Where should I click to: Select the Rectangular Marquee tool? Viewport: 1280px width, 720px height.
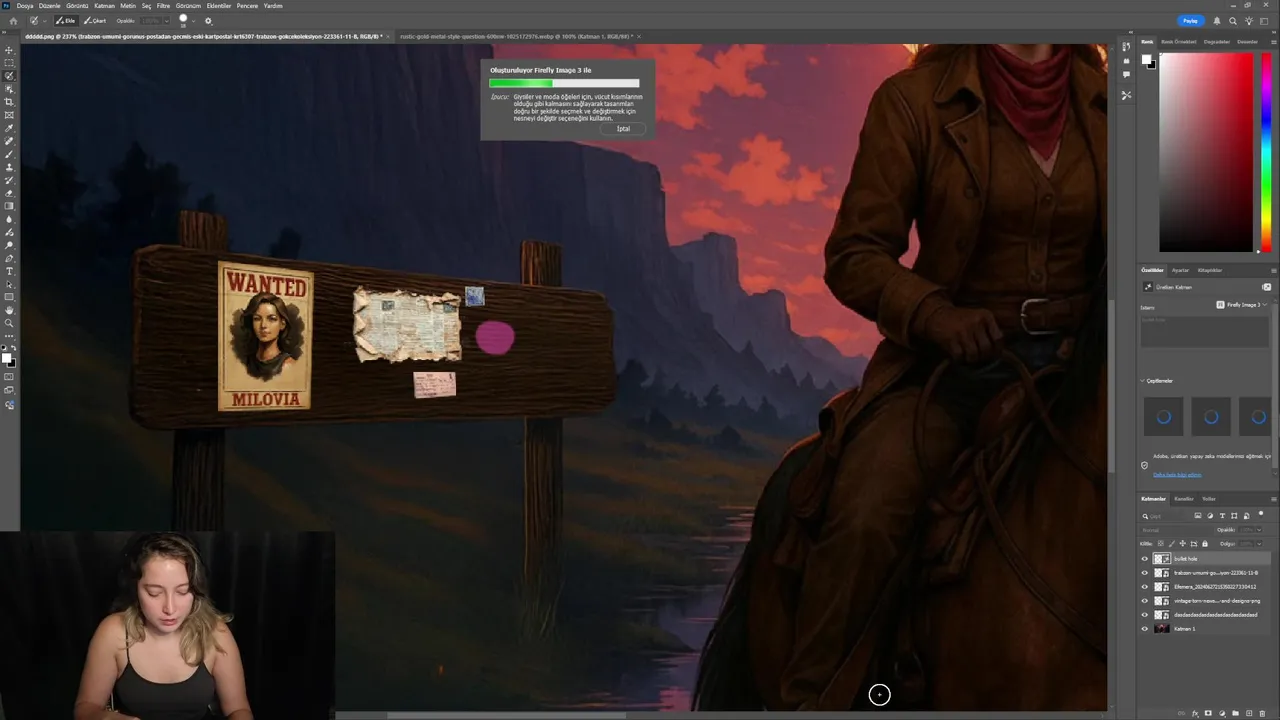coord(9,63)
